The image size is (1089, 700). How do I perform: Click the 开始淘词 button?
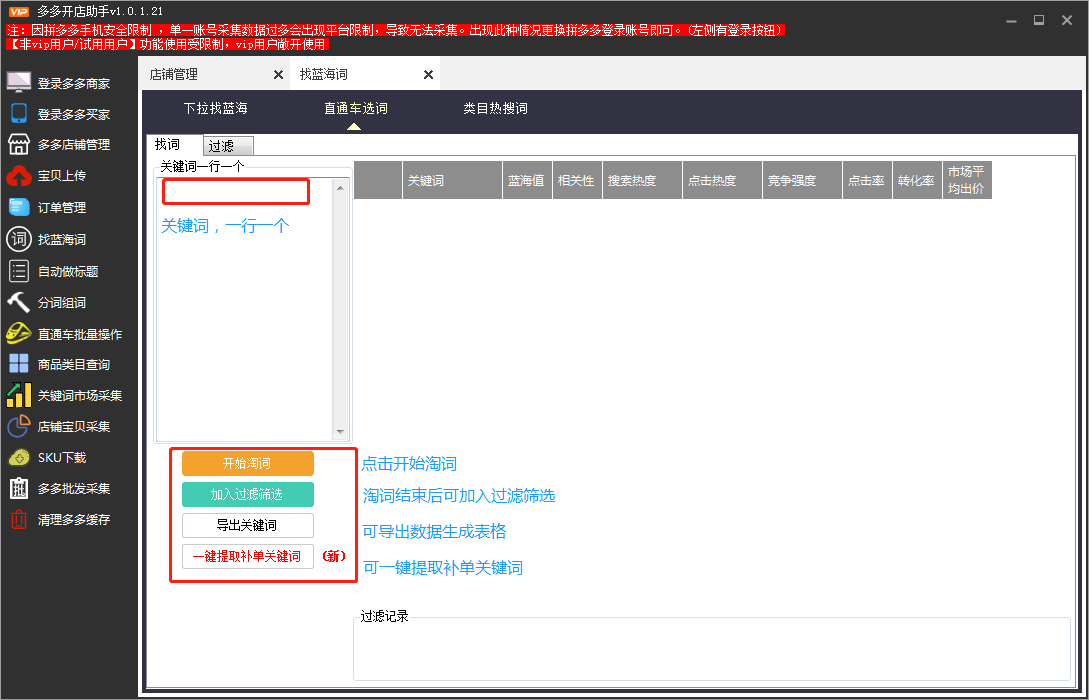pyautogui.click(x=247, y=463)
